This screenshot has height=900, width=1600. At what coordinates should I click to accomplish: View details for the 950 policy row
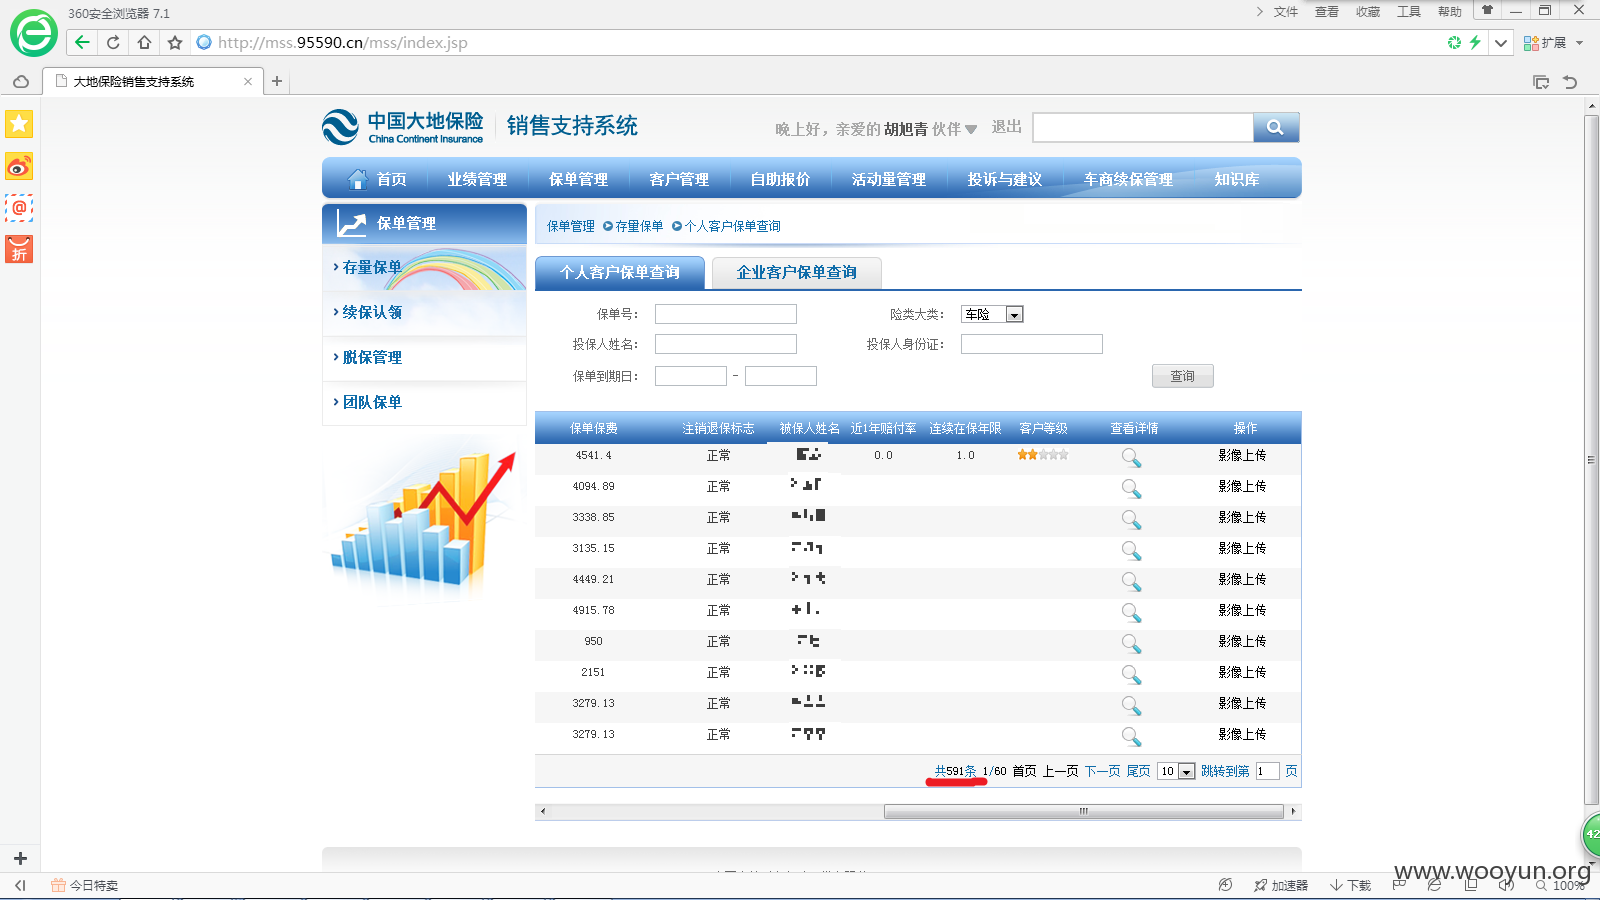[x=1131, y=643]
